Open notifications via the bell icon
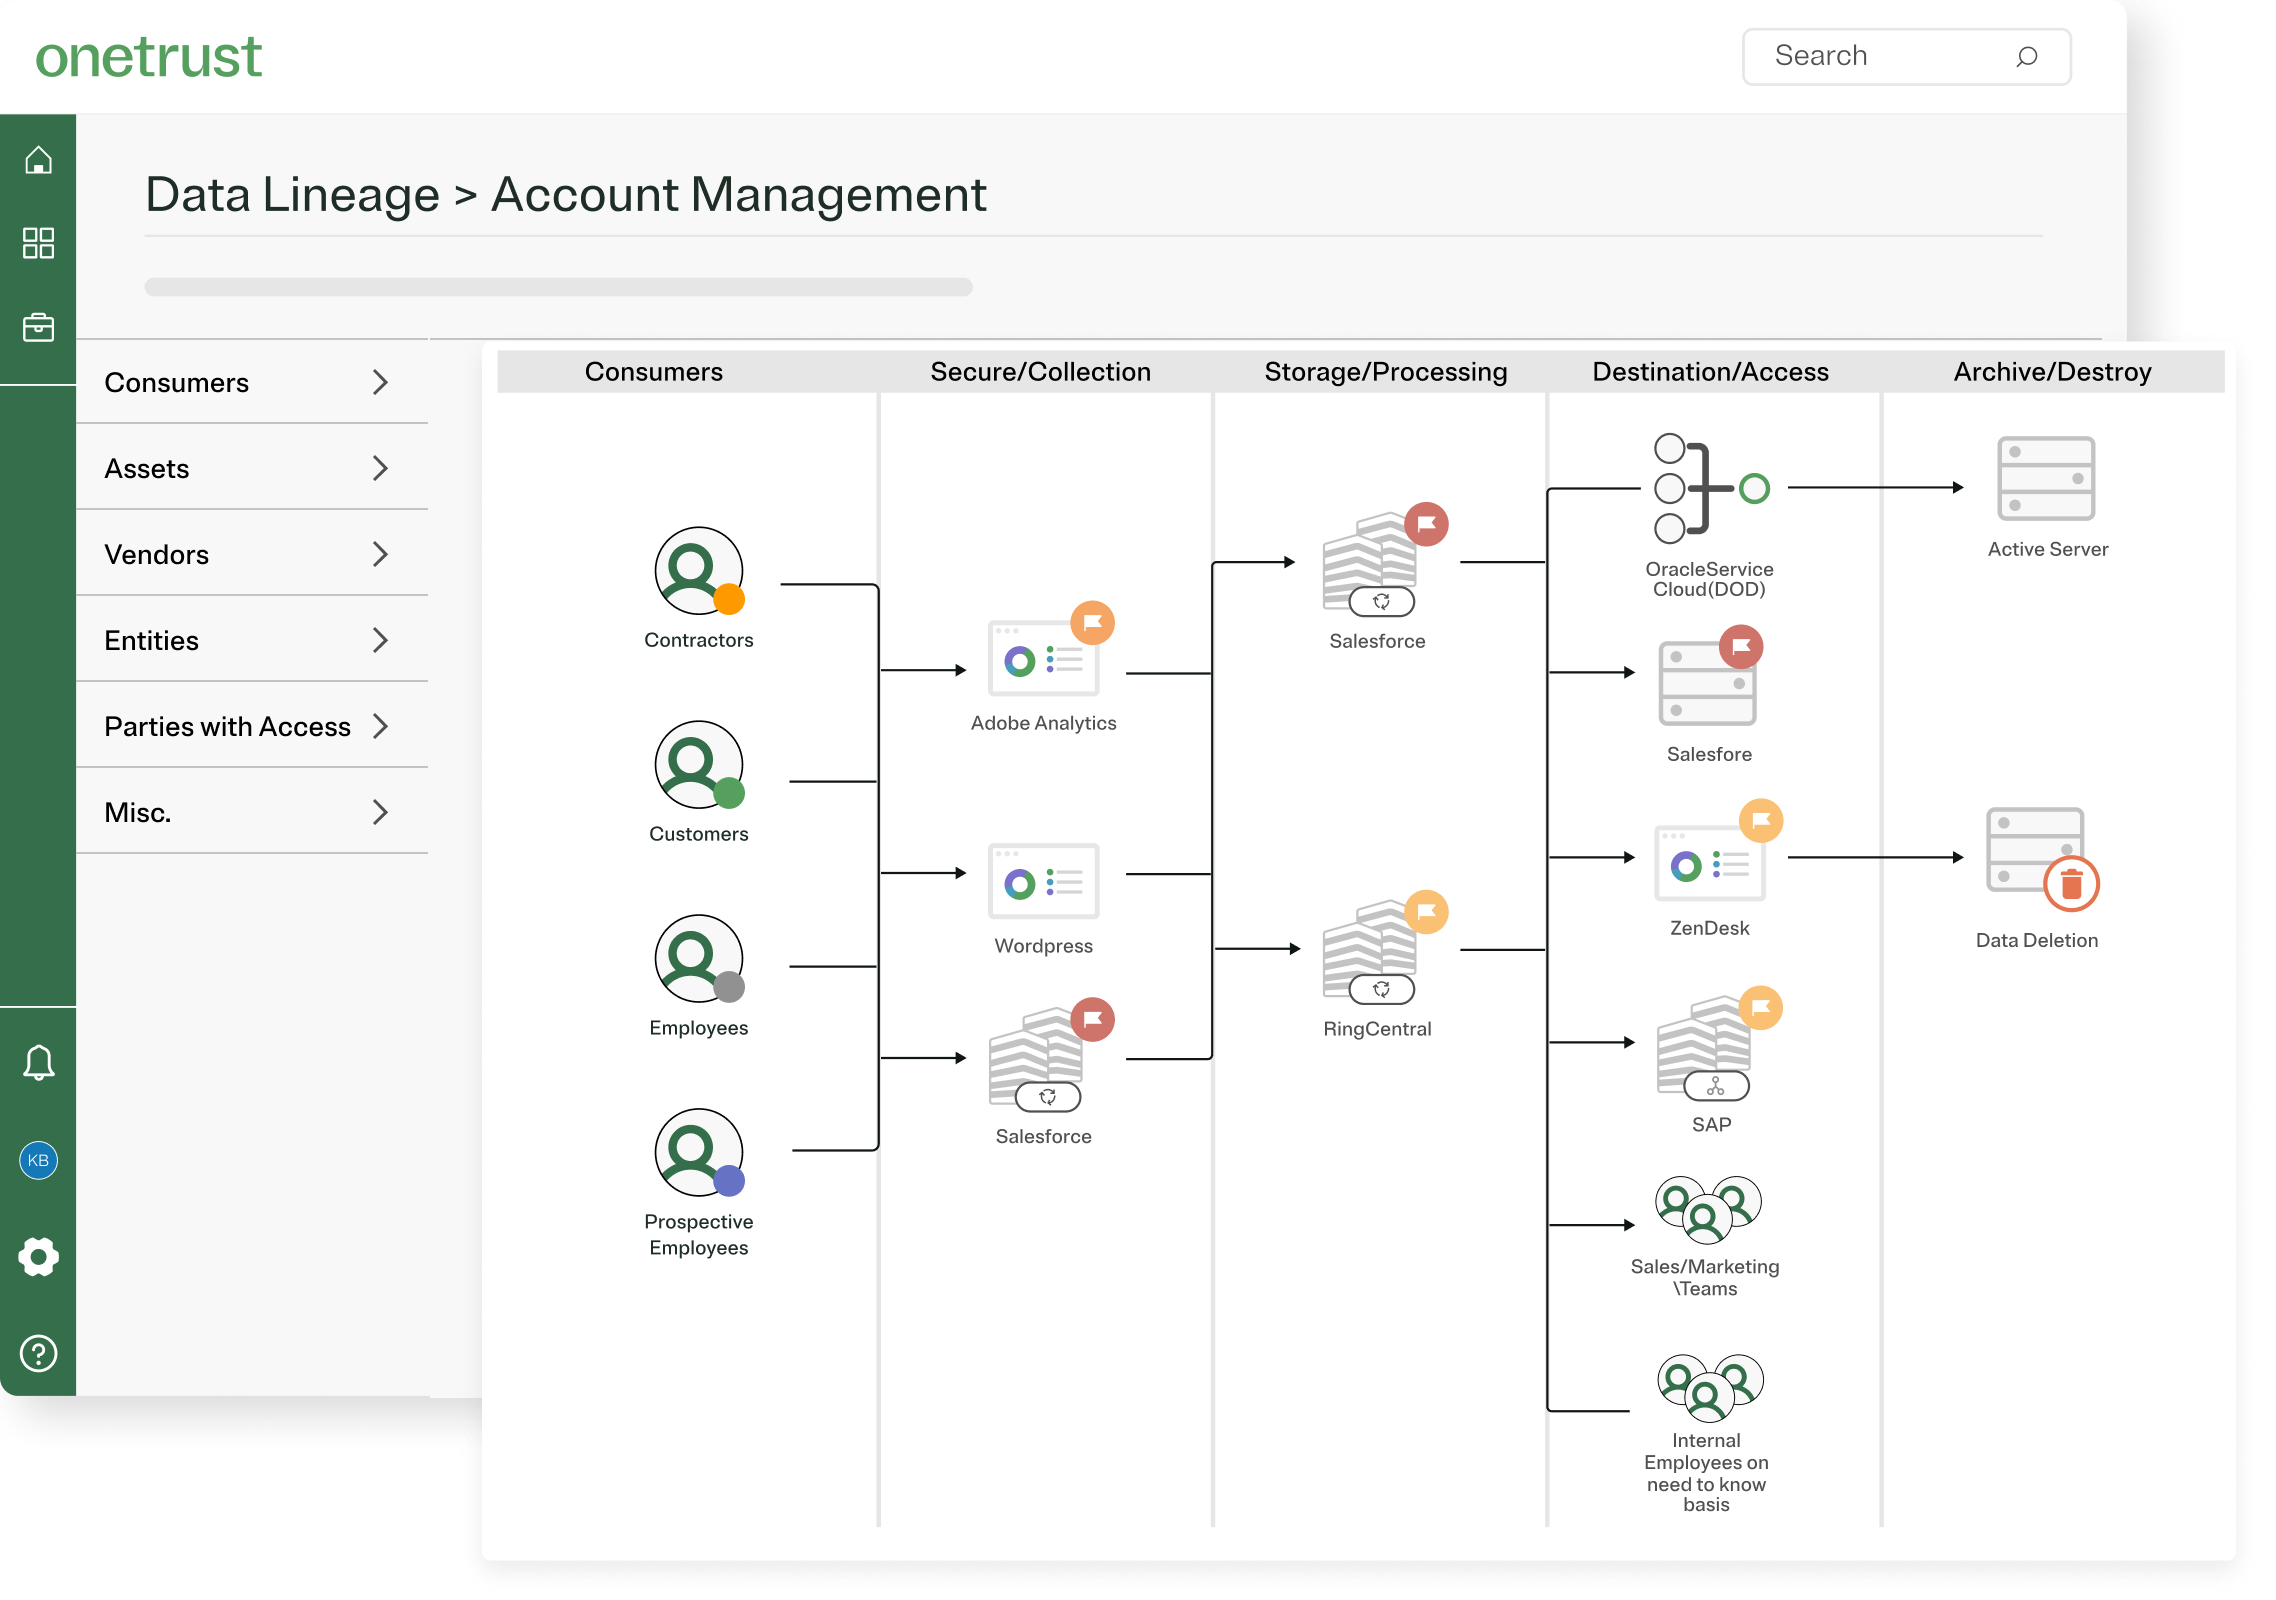 point(38,1060)
